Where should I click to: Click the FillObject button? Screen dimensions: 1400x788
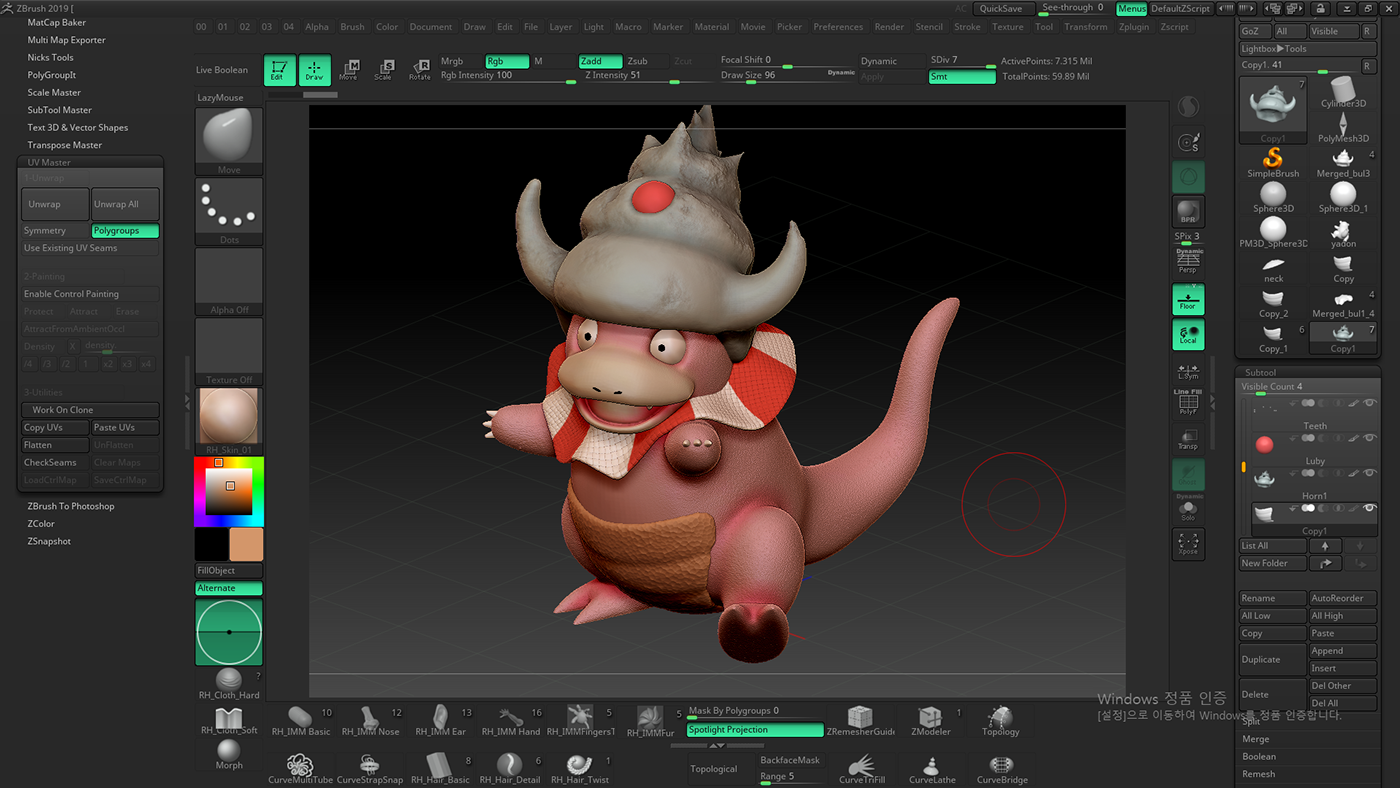point(229,570)
